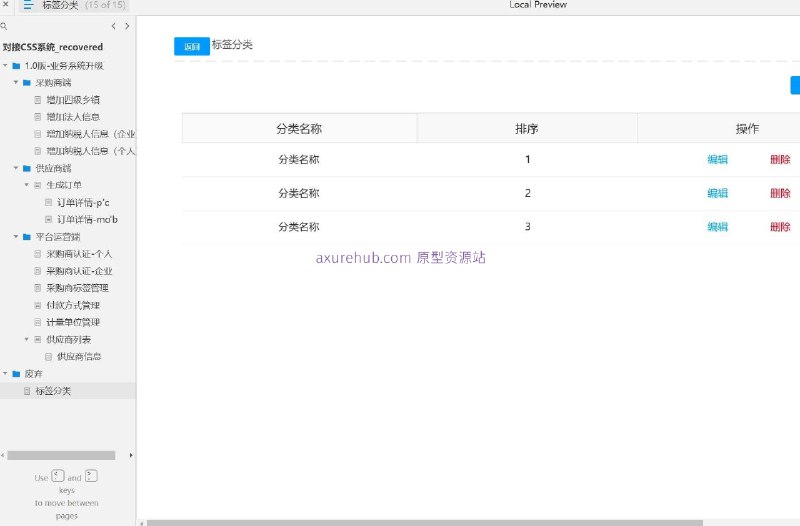The height and width of the screenshot is (526, 800).
Task: Click the 标签分类 (15 of 15) page title
Action: click(84, 5)
